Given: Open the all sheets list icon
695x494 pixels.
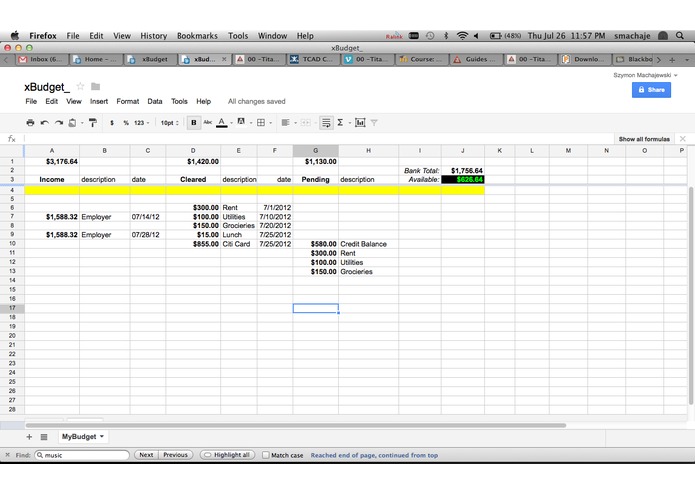Looking at the screenshot, I should pos(44,437).
